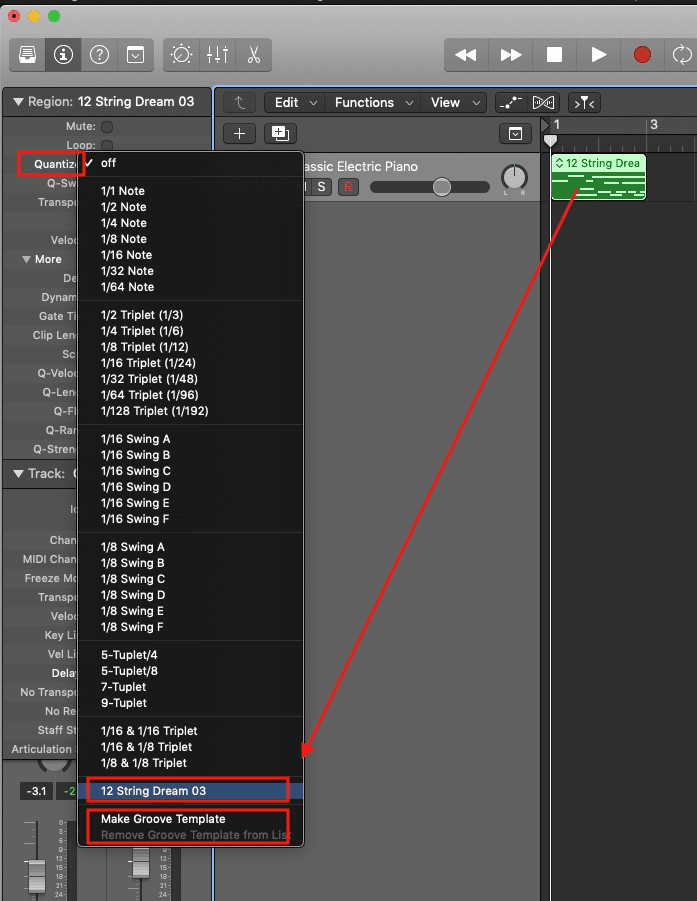
Task: Toggle Cycle mode icon
Action: tap(682, 55)
